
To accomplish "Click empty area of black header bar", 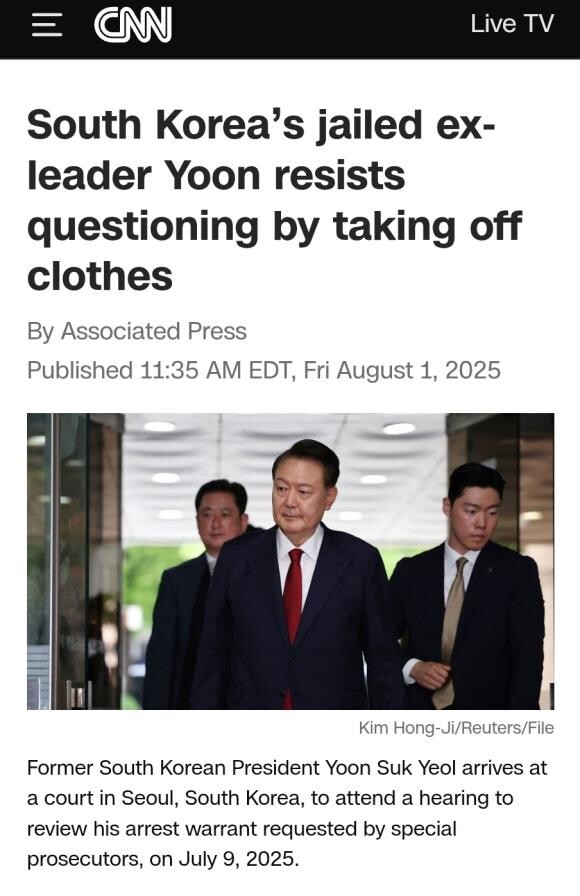I will point(320,26).
